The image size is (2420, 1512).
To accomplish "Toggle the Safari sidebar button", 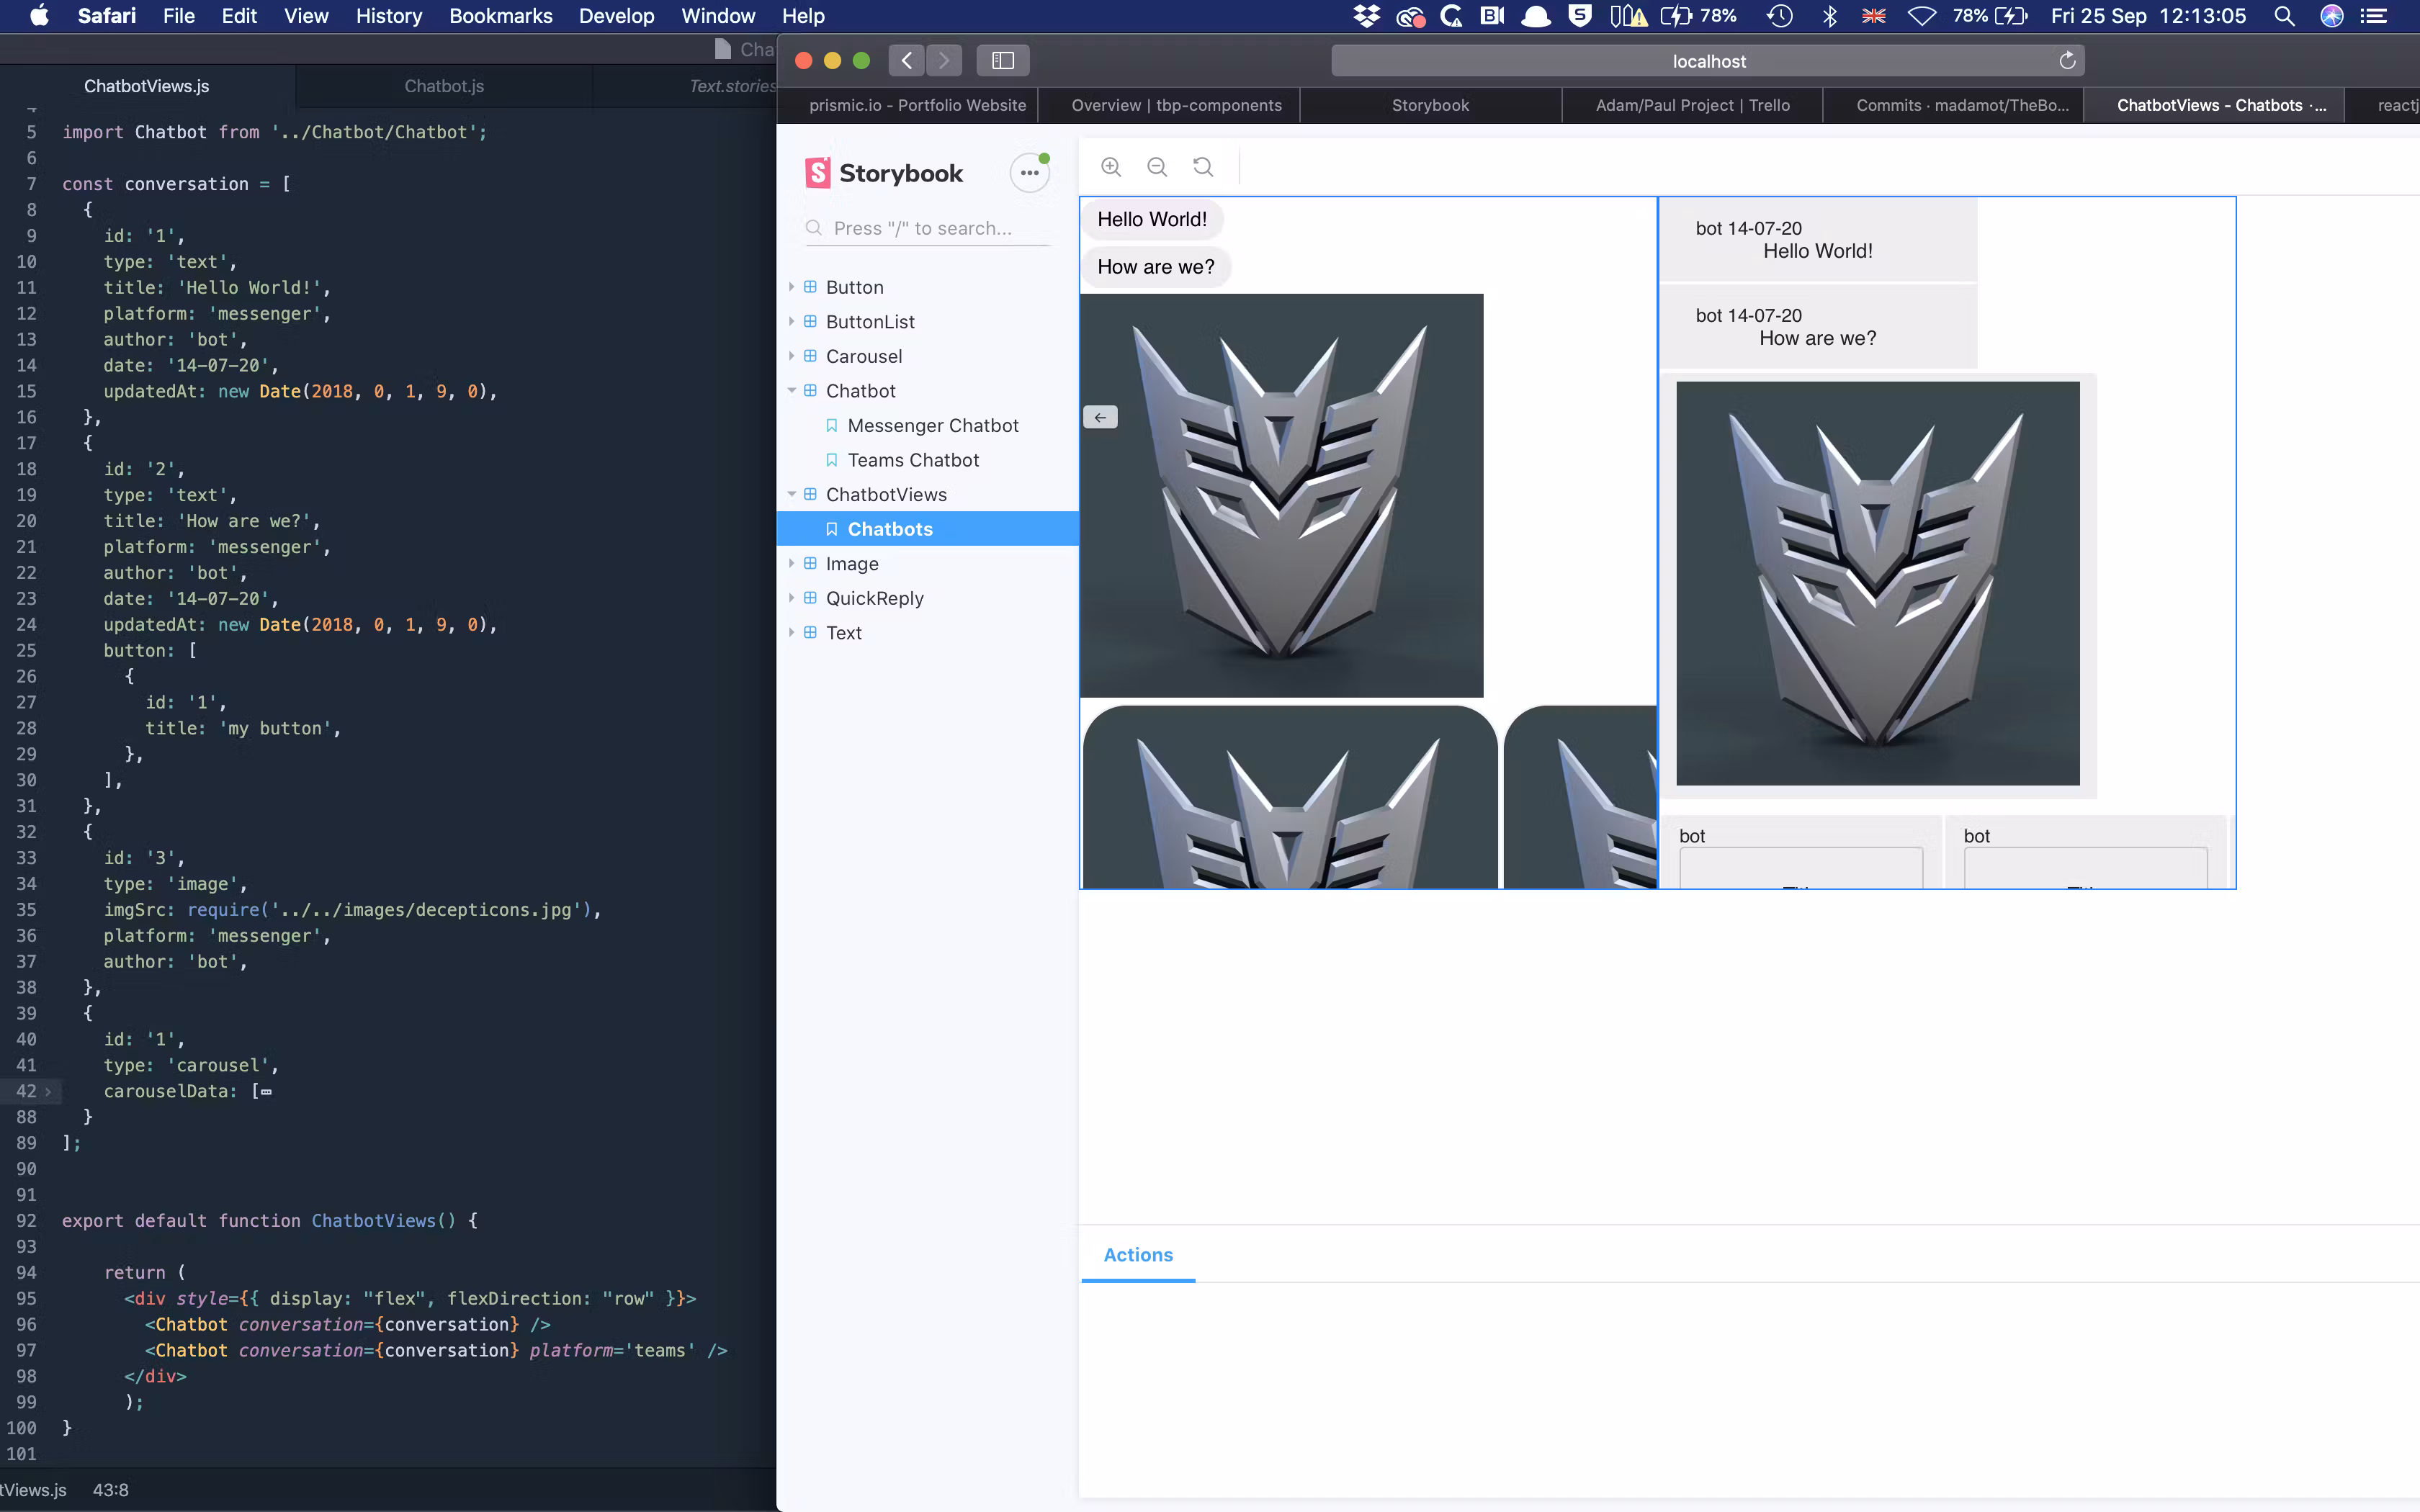I will tap(1003, 61).
